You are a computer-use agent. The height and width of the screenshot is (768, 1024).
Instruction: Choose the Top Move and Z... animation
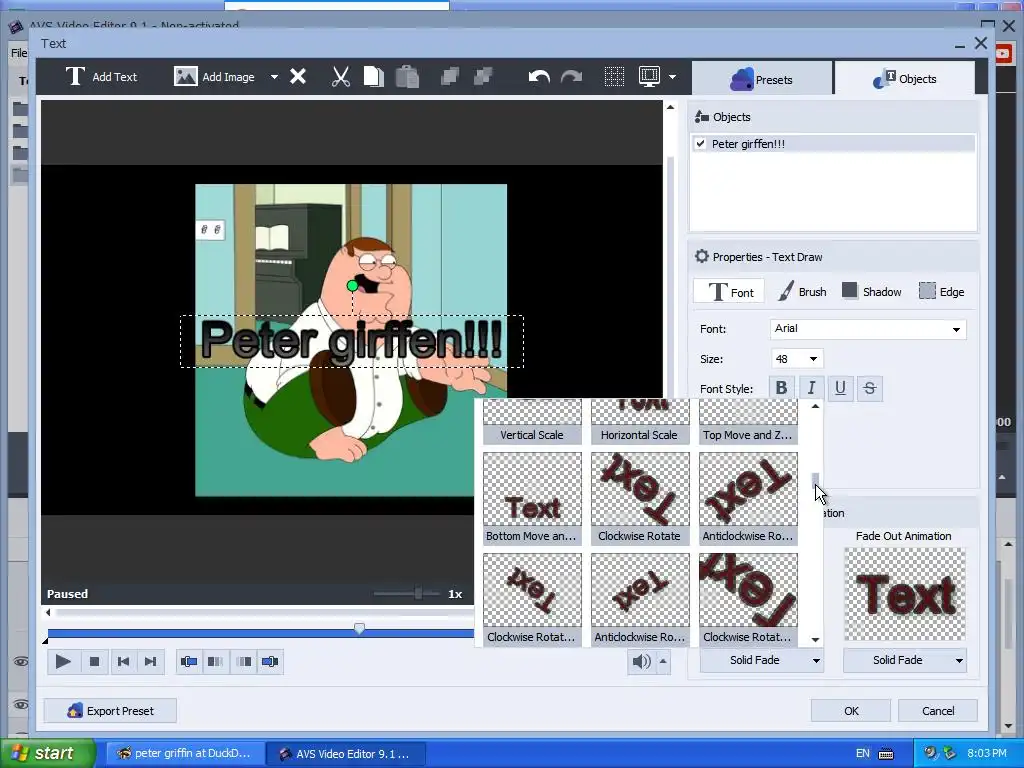click(748, 422)
